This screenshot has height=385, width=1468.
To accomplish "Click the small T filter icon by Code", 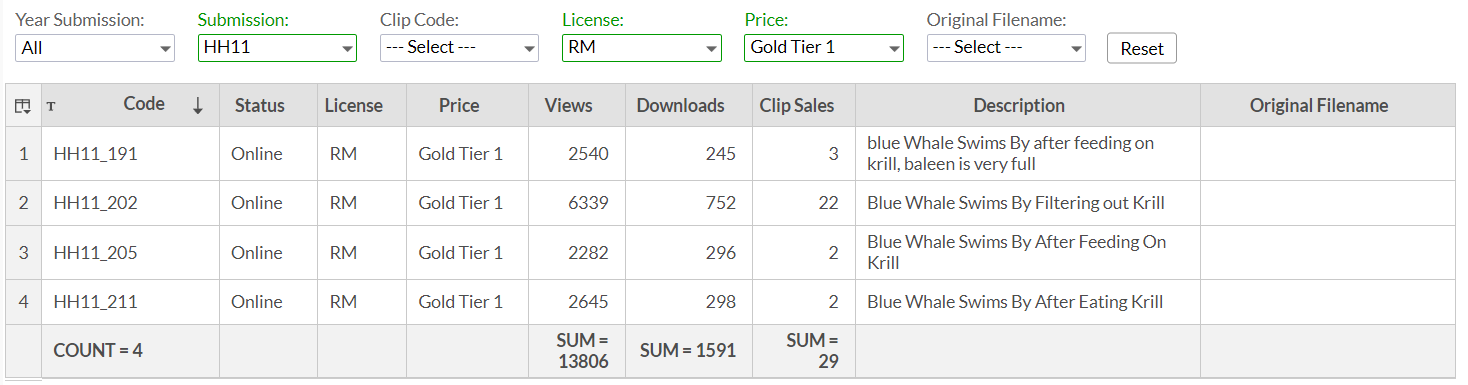I will (51, 106).
